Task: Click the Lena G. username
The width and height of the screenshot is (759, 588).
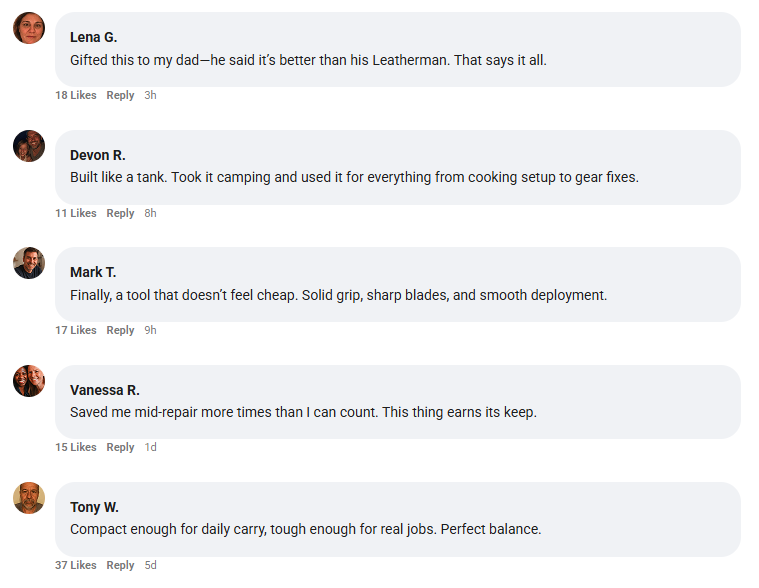Action: [93, 37]
